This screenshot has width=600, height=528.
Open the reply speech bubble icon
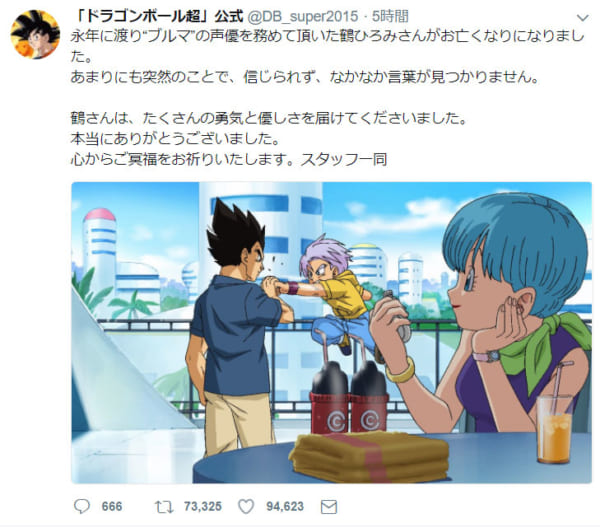tap(82, 507)
